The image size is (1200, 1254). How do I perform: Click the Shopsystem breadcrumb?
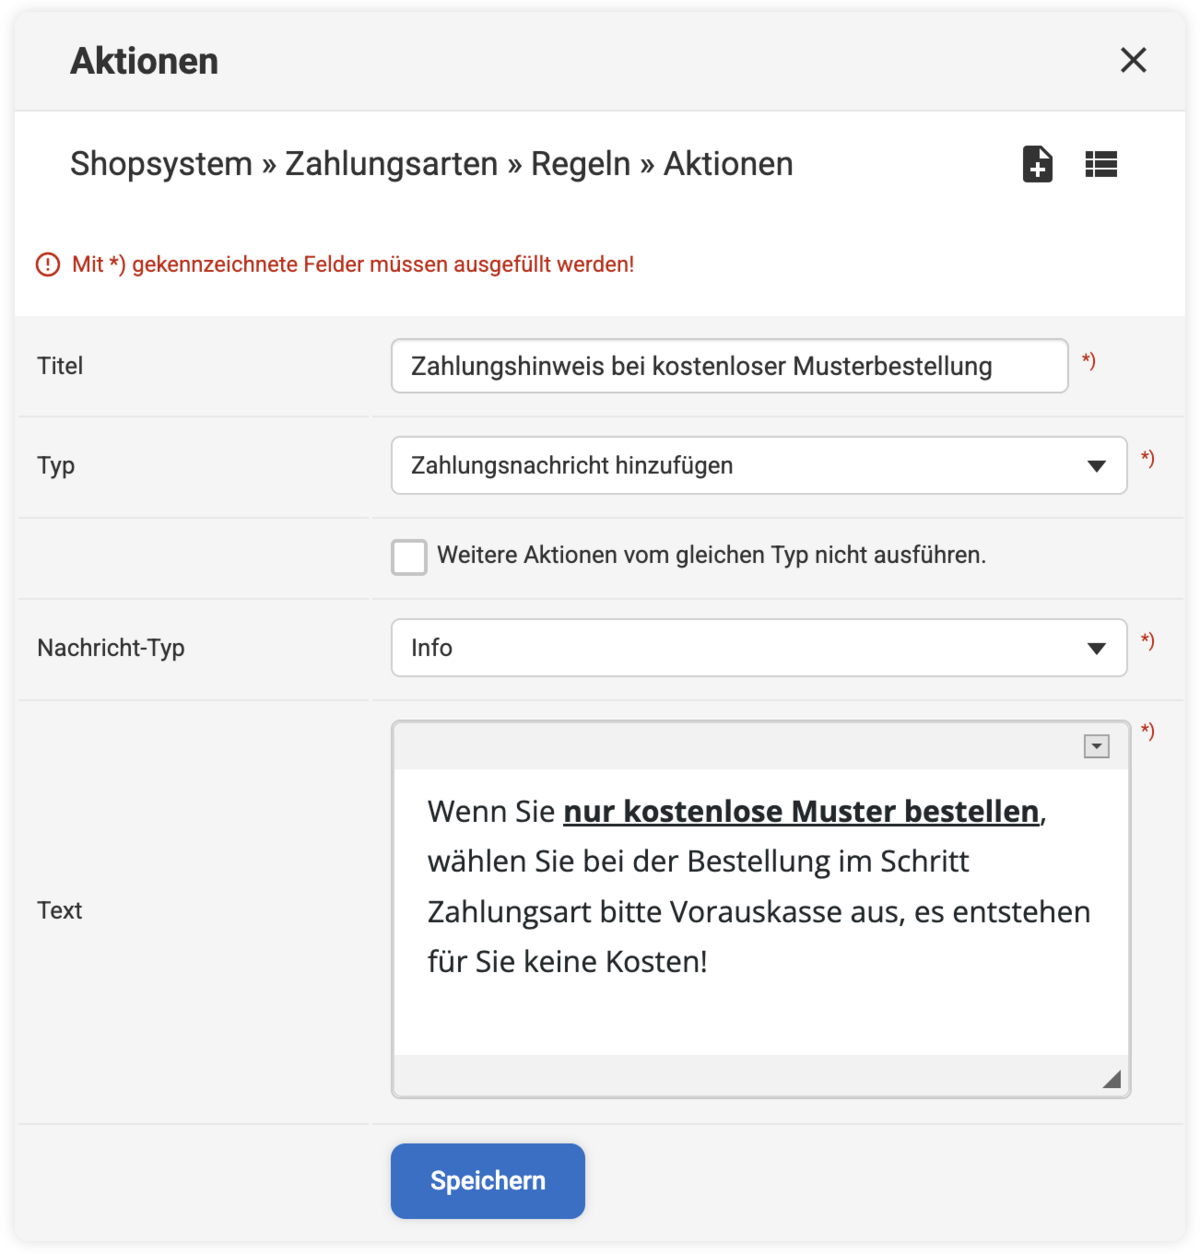coord(161,164)
